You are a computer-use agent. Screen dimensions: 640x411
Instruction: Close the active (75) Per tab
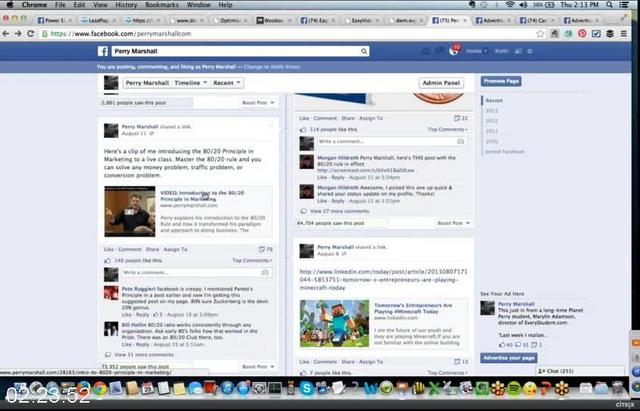point(464,20)
